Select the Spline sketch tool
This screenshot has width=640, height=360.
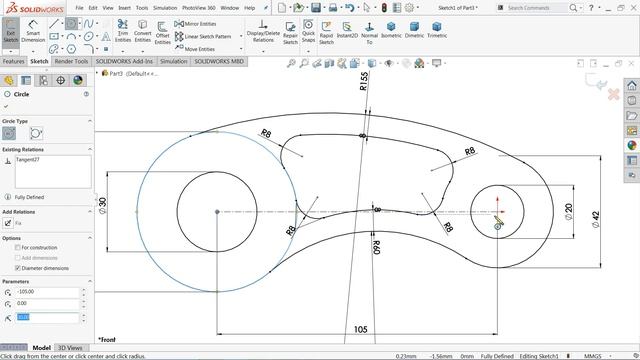pyautogui.click(x=88, y=24)
